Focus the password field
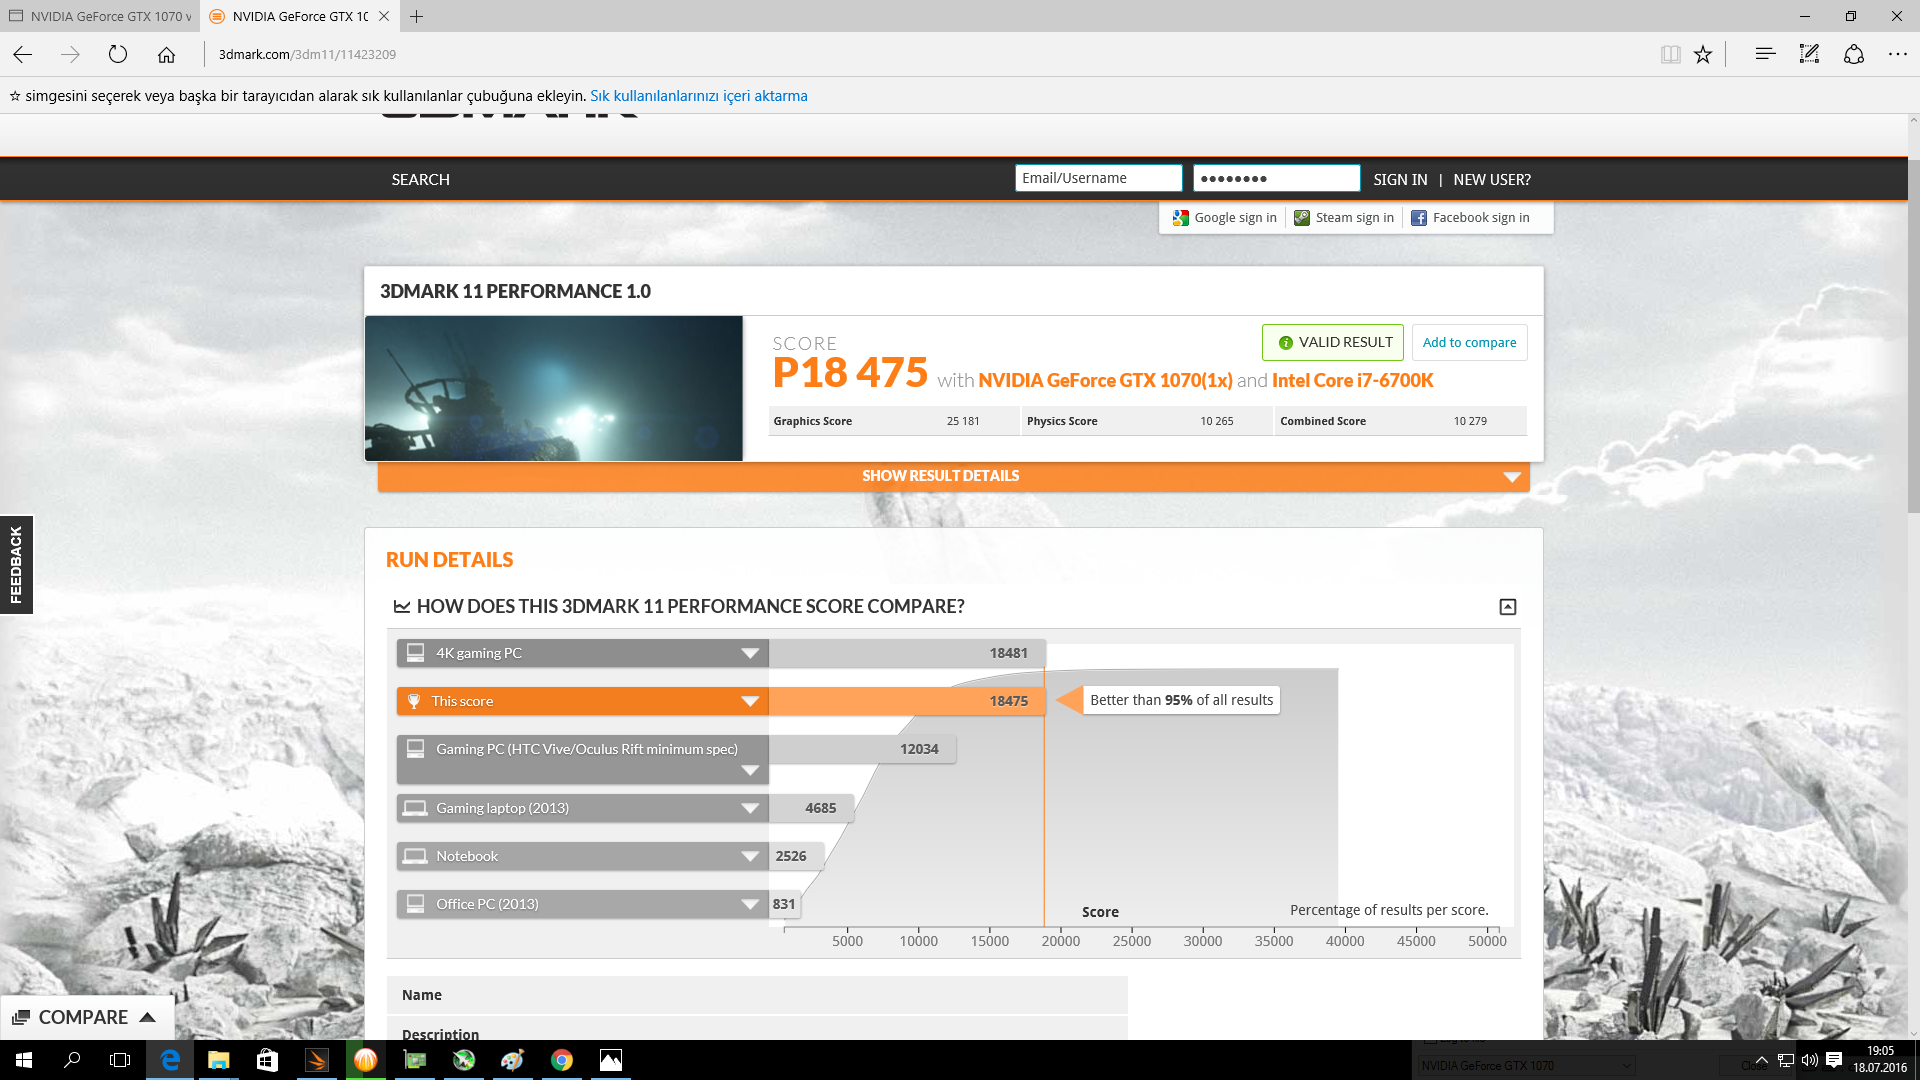Screen dimensions: 1920x1080 coord(1276,178)
